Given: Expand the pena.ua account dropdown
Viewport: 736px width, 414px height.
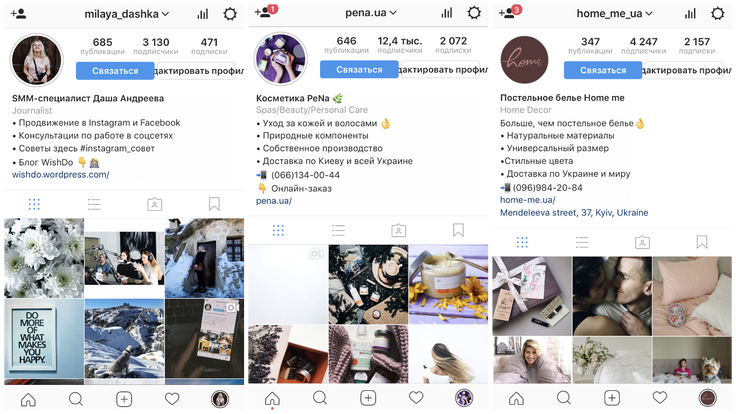Looking at the screenshot, I should coord(371,13).
